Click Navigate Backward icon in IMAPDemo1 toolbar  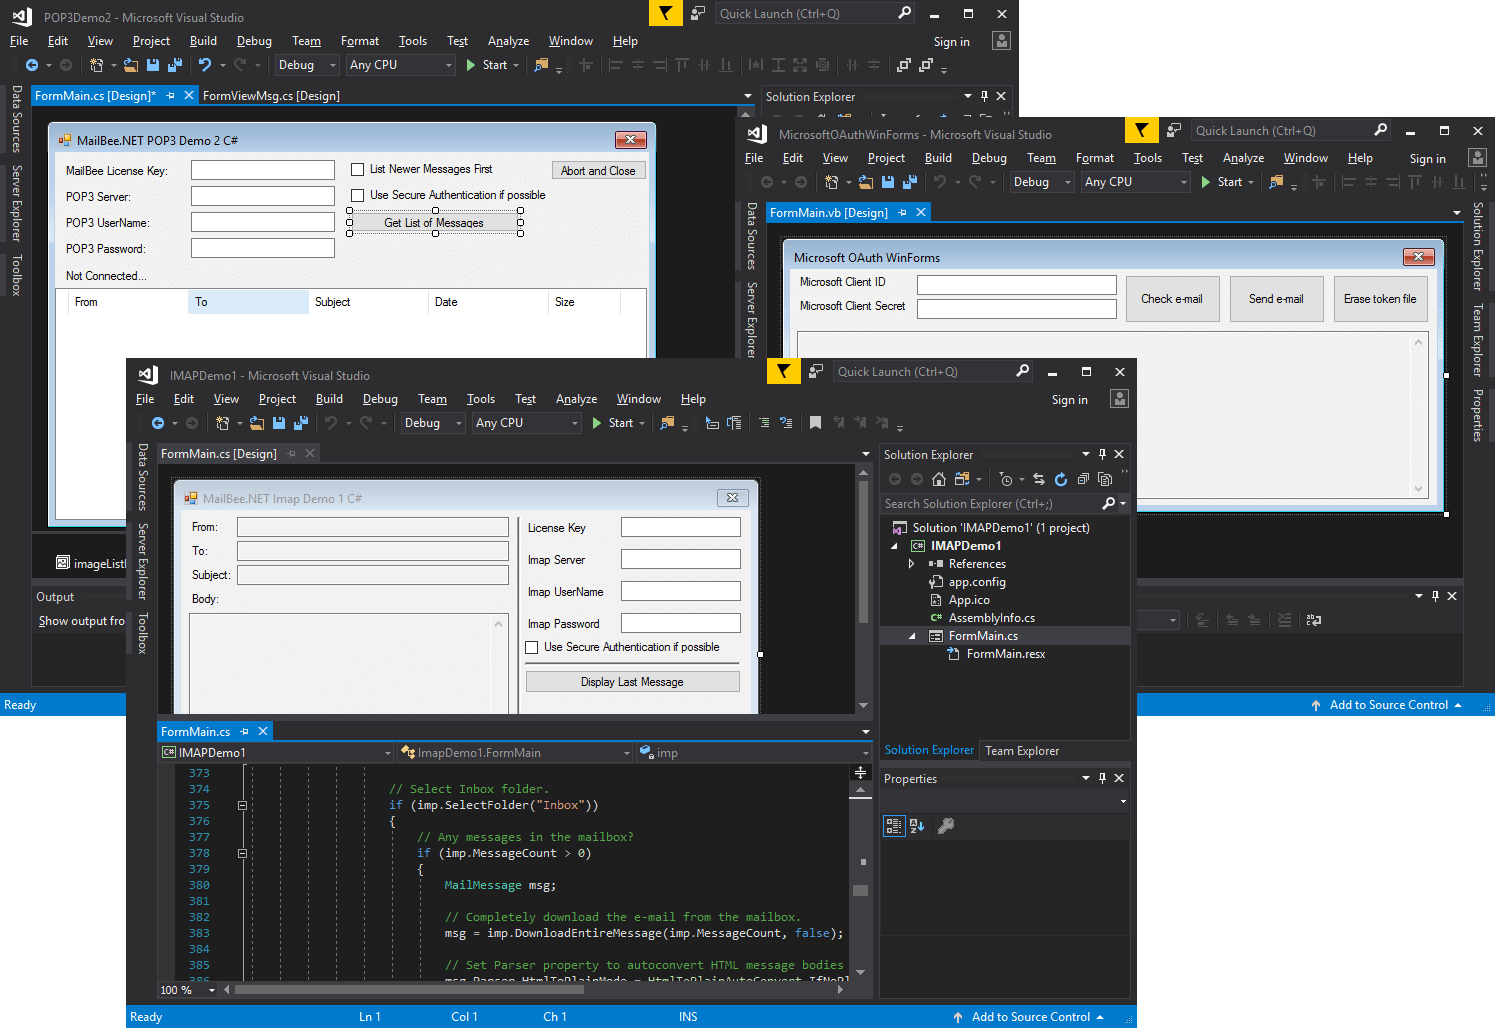tap(158, 423)
